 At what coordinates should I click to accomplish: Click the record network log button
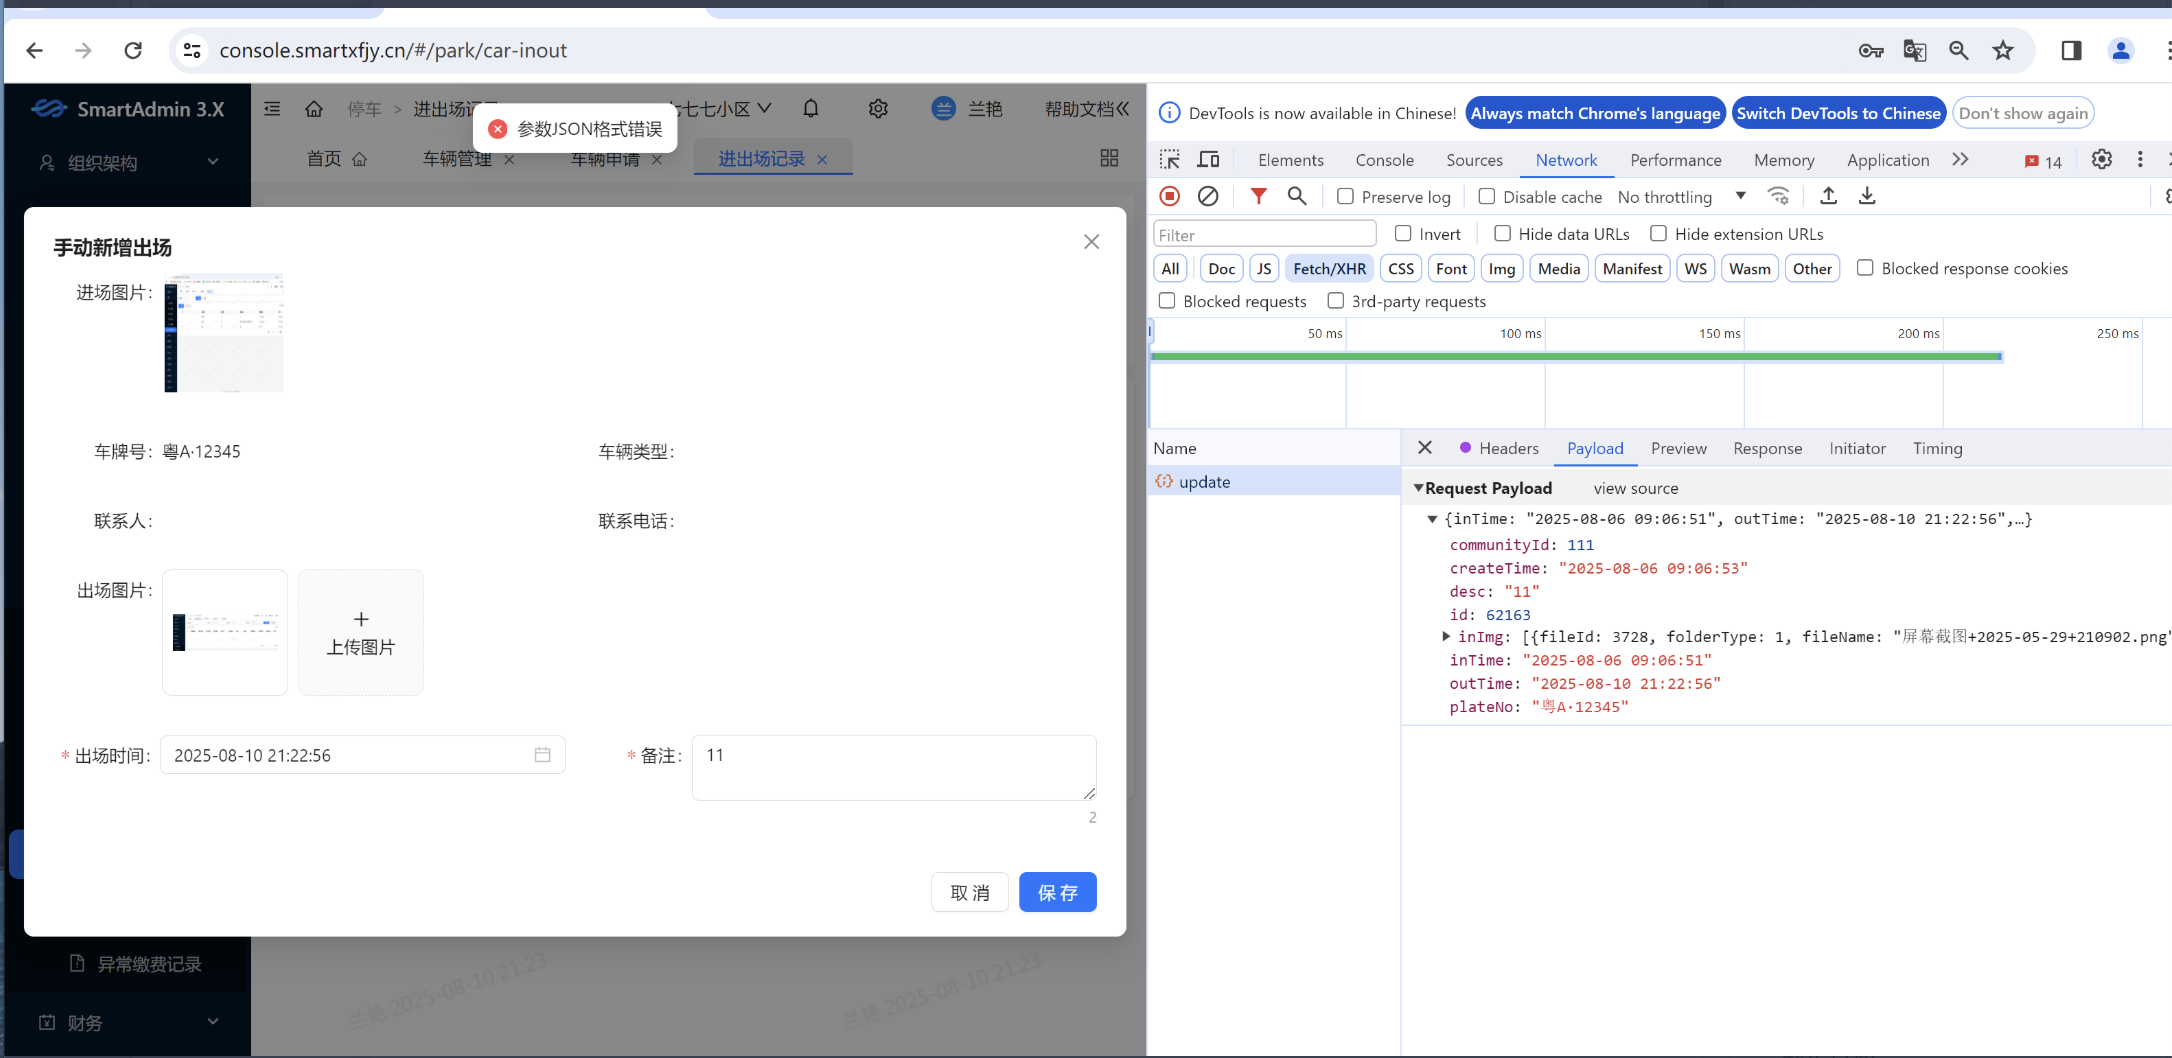point(1169,197)
